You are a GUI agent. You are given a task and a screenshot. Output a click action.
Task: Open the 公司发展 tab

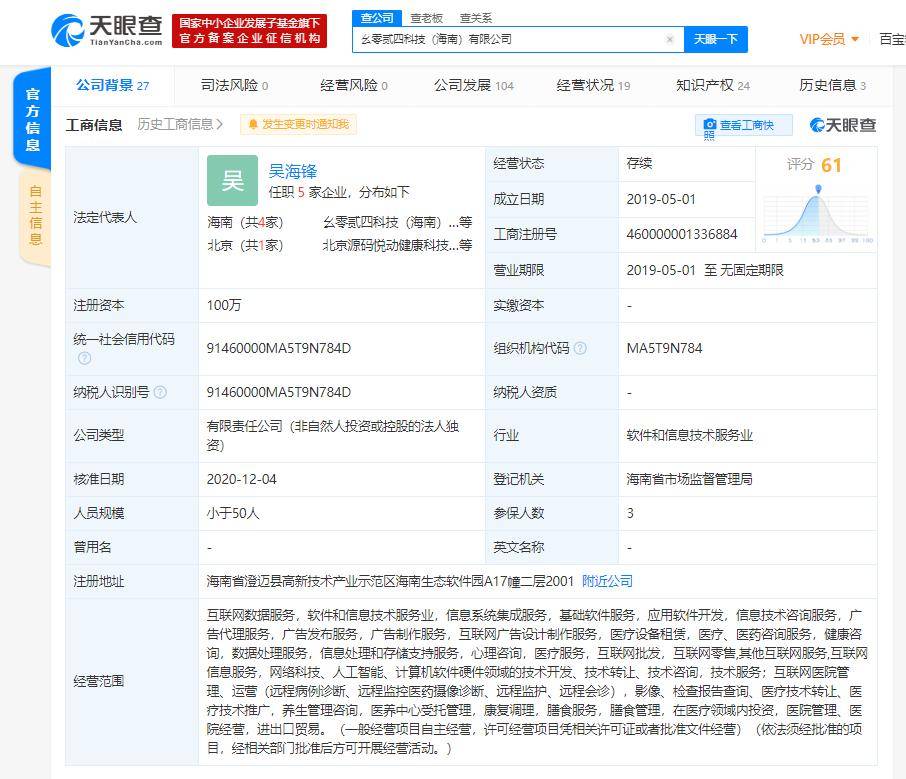474,86
